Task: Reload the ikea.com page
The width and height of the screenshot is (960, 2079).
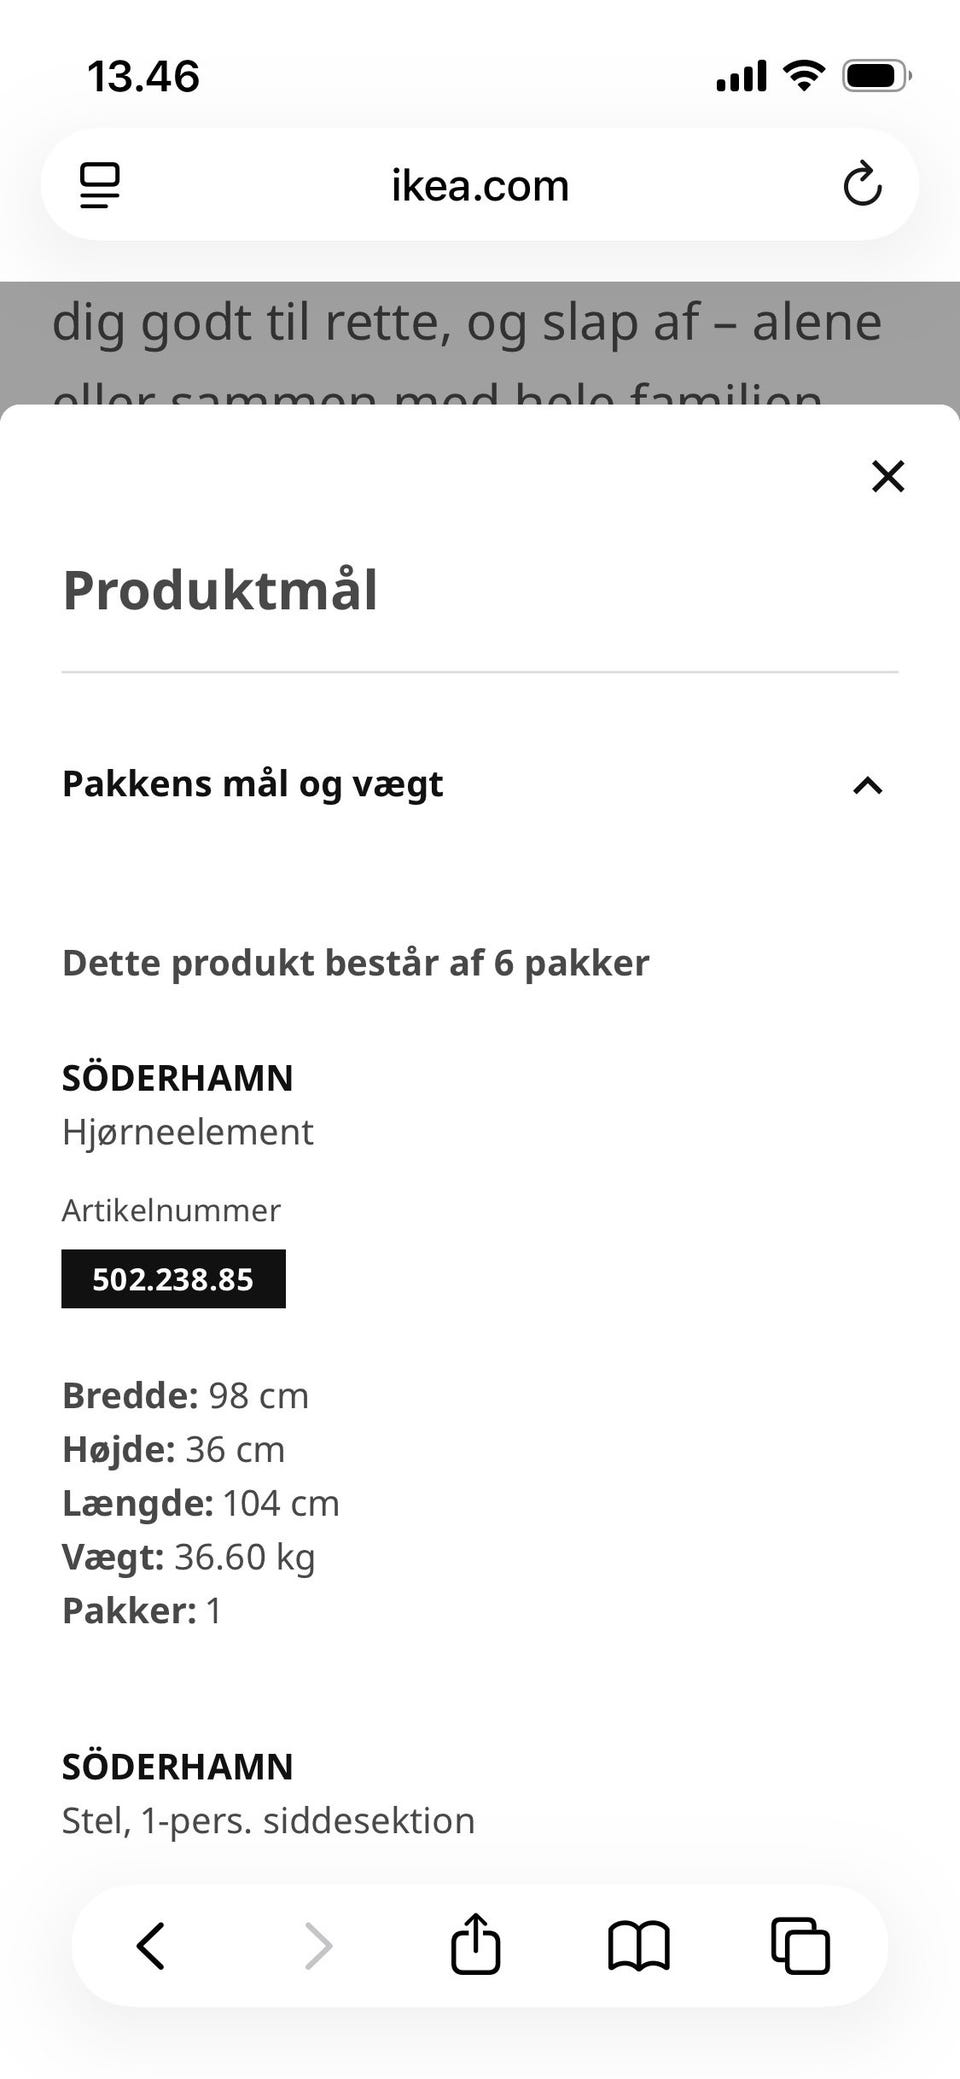Action: [861, 185]
